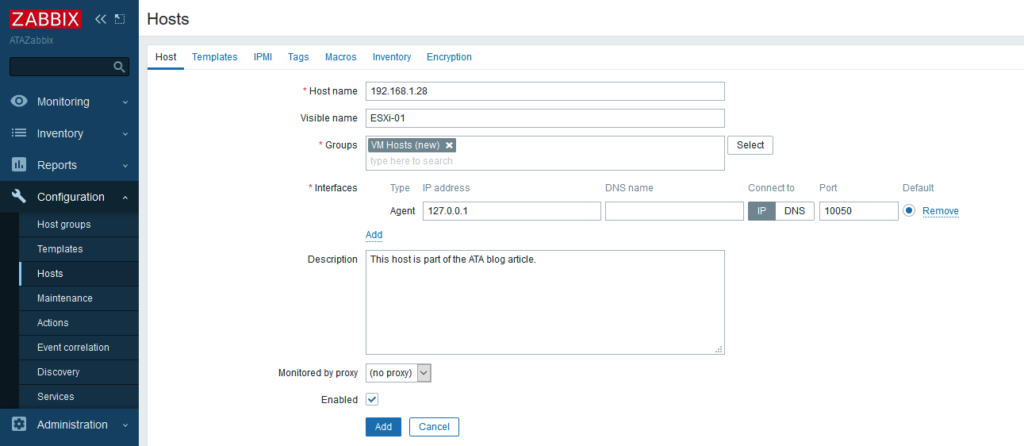Remove VM Hosts (new) group tag
1024x446 pixels.
[x=449, y=146]
